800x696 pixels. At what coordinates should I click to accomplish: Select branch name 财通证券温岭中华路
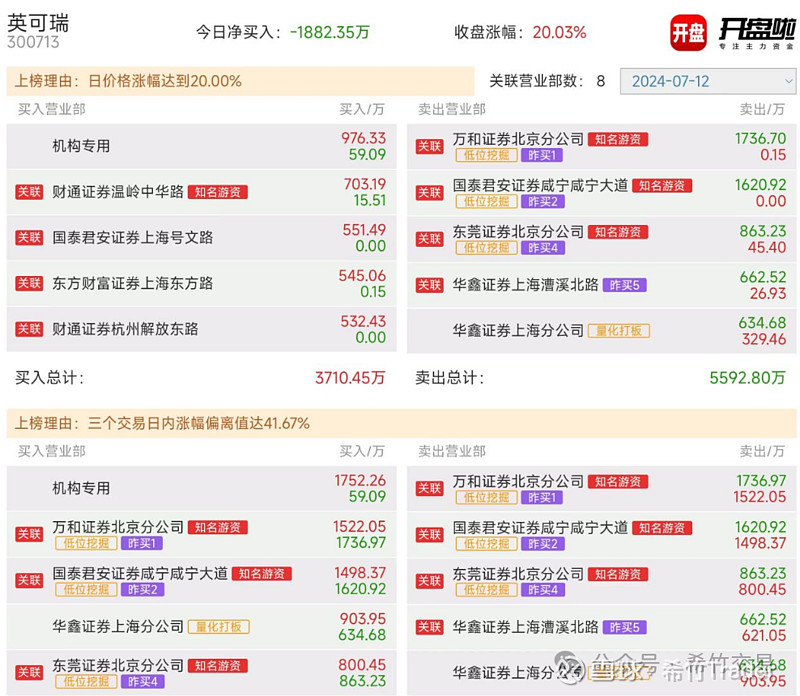tap(118, 192)
